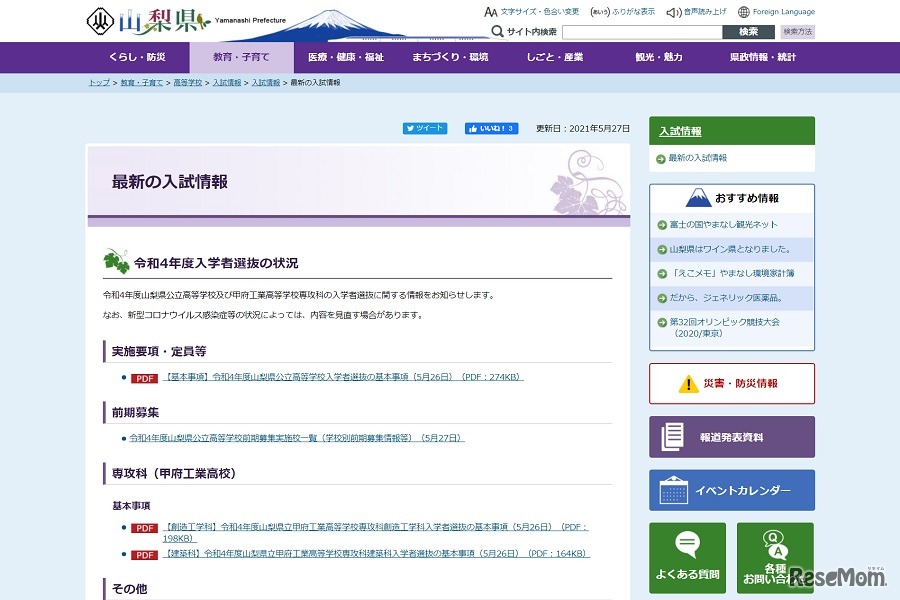Image resolution: width=900 pixels, height=600 pixels.
Task: Open 報道発表資料 press release document icon
Action: click(x=671, y=436)
